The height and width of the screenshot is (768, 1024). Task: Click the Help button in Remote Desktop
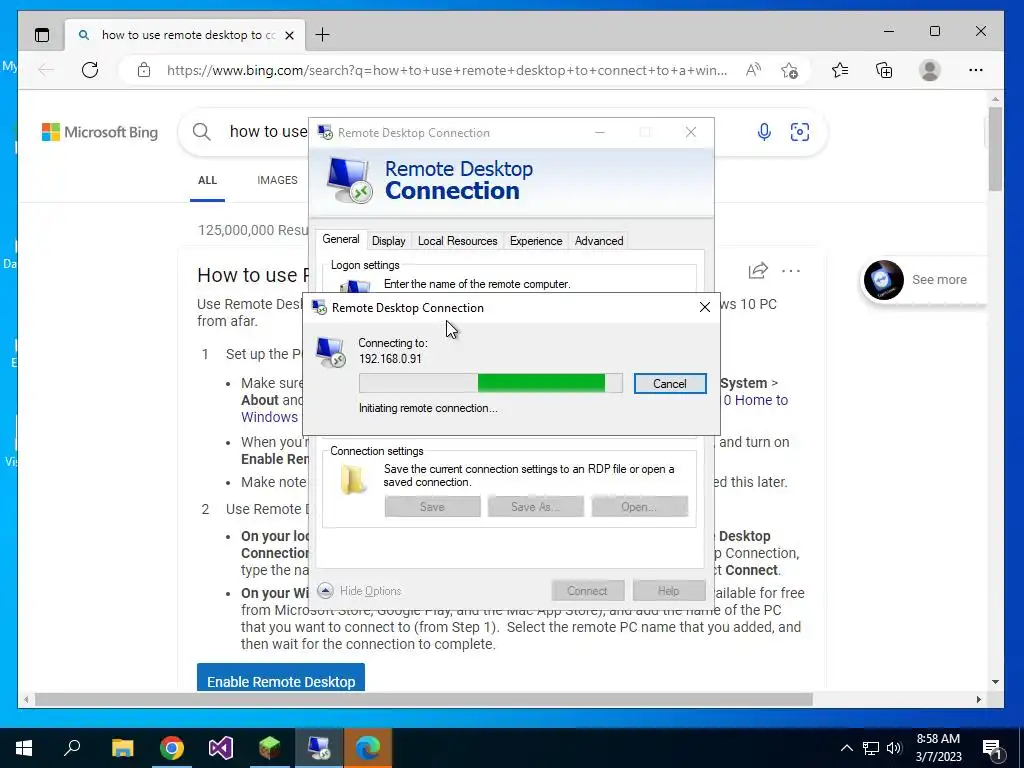tap(669, 590)
